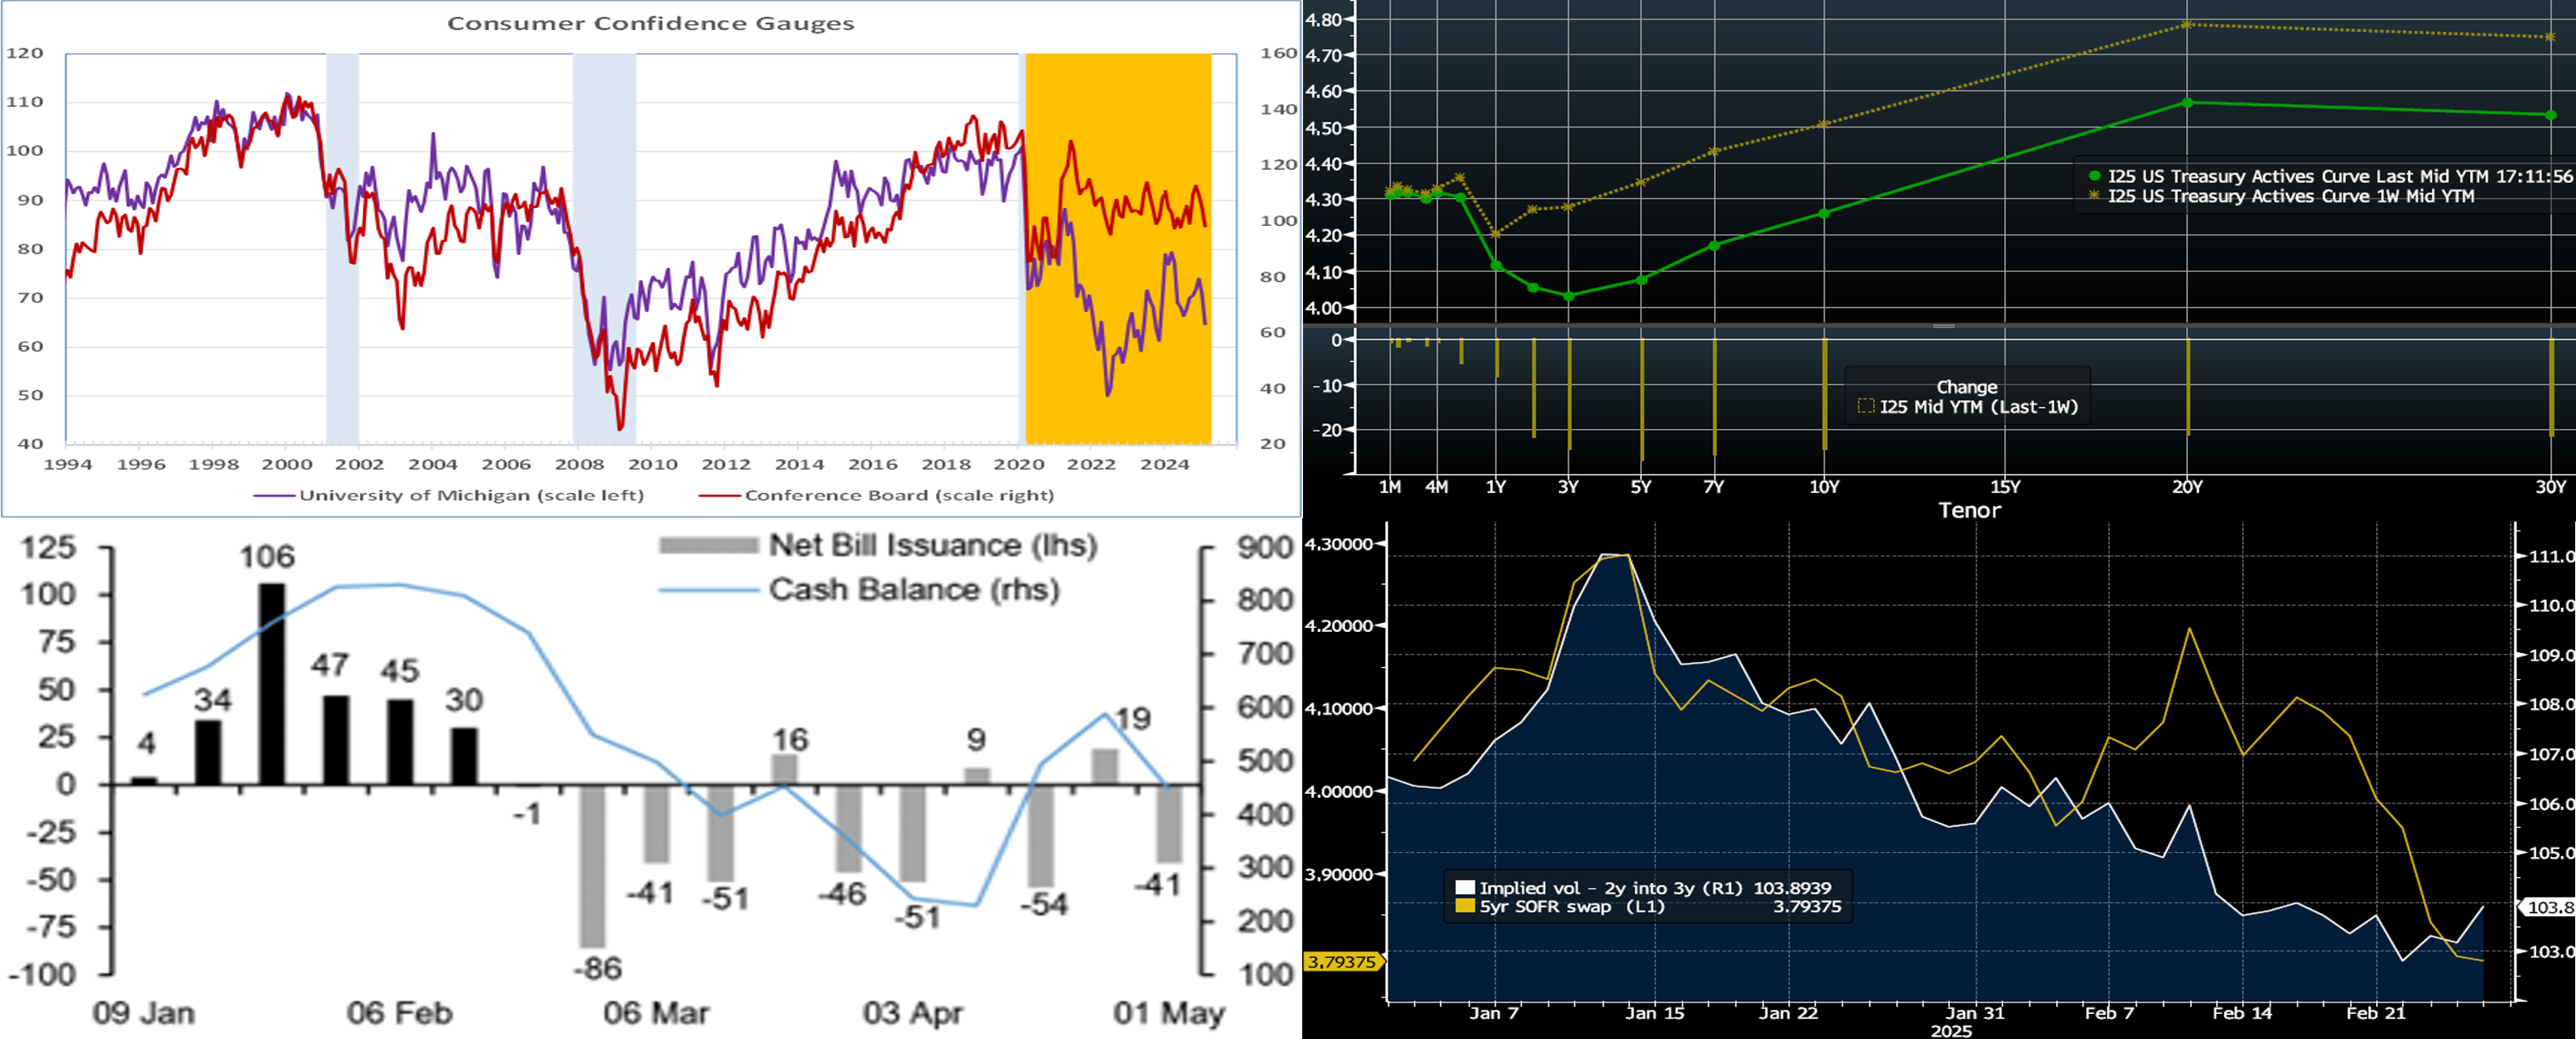Click the 20Y point on green Treasury curve
This screenshot has width=2576, height=1039.
pyautogui.click(x=2187, y=103)
